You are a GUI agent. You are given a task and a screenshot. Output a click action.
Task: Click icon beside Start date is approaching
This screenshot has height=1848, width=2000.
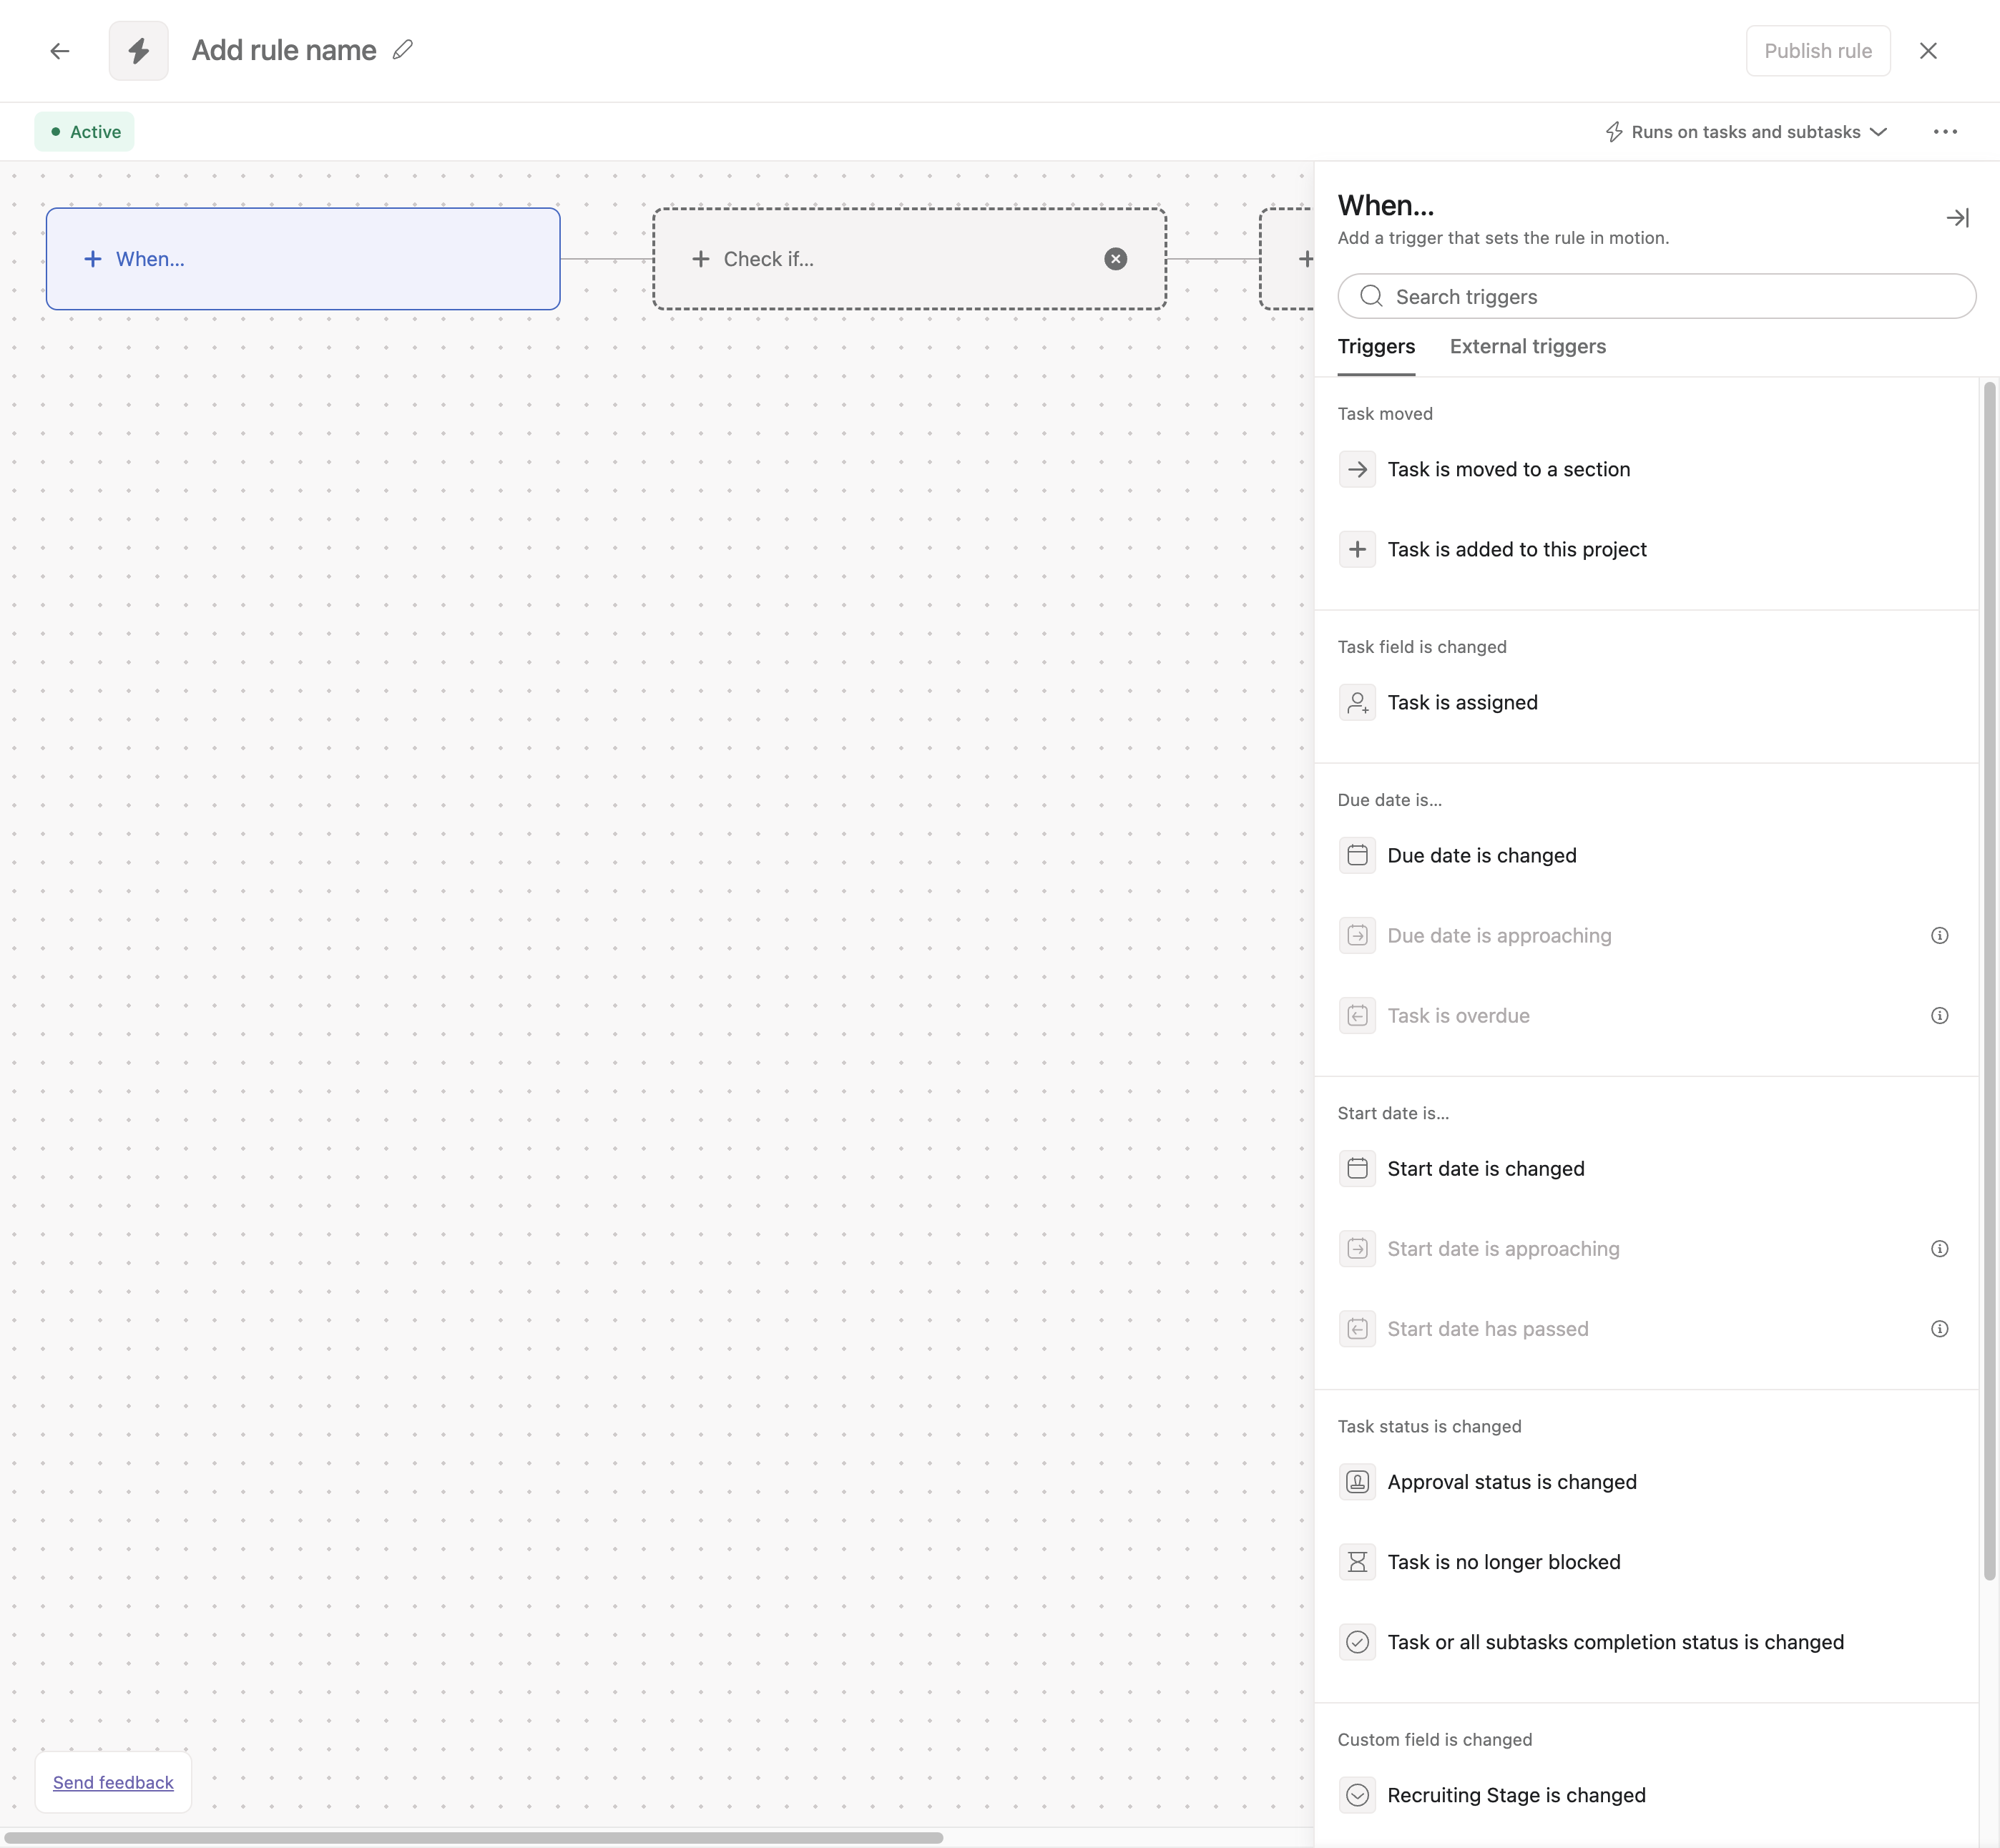click(x=1357, y=1249)
